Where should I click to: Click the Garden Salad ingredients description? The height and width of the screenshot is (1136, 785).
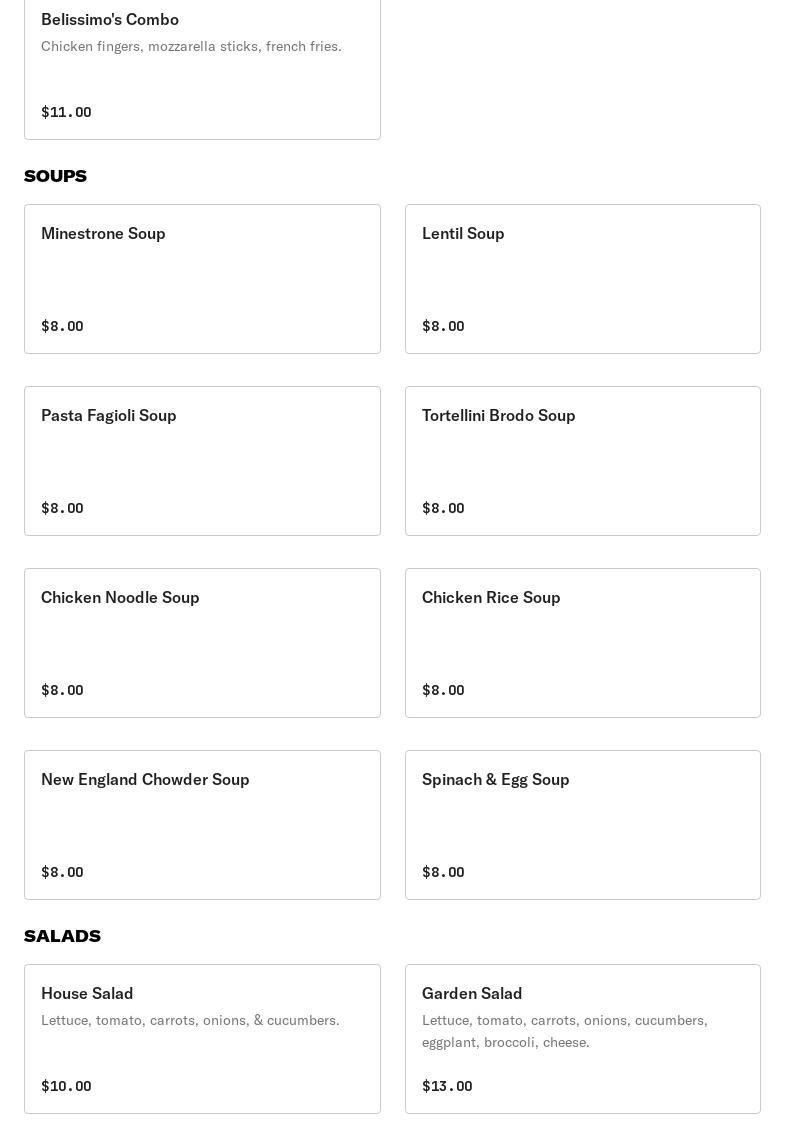point(564,1031)
